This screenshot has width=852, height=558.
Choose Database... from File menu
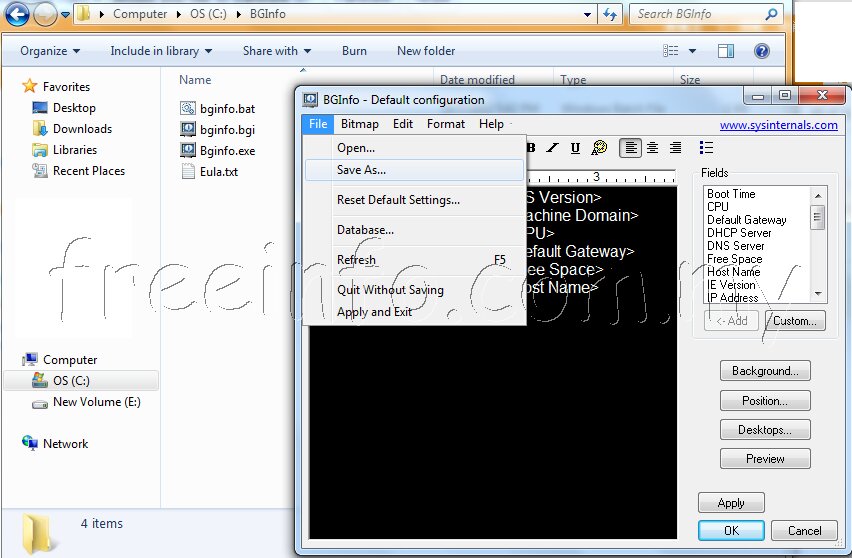coord(414,230)
